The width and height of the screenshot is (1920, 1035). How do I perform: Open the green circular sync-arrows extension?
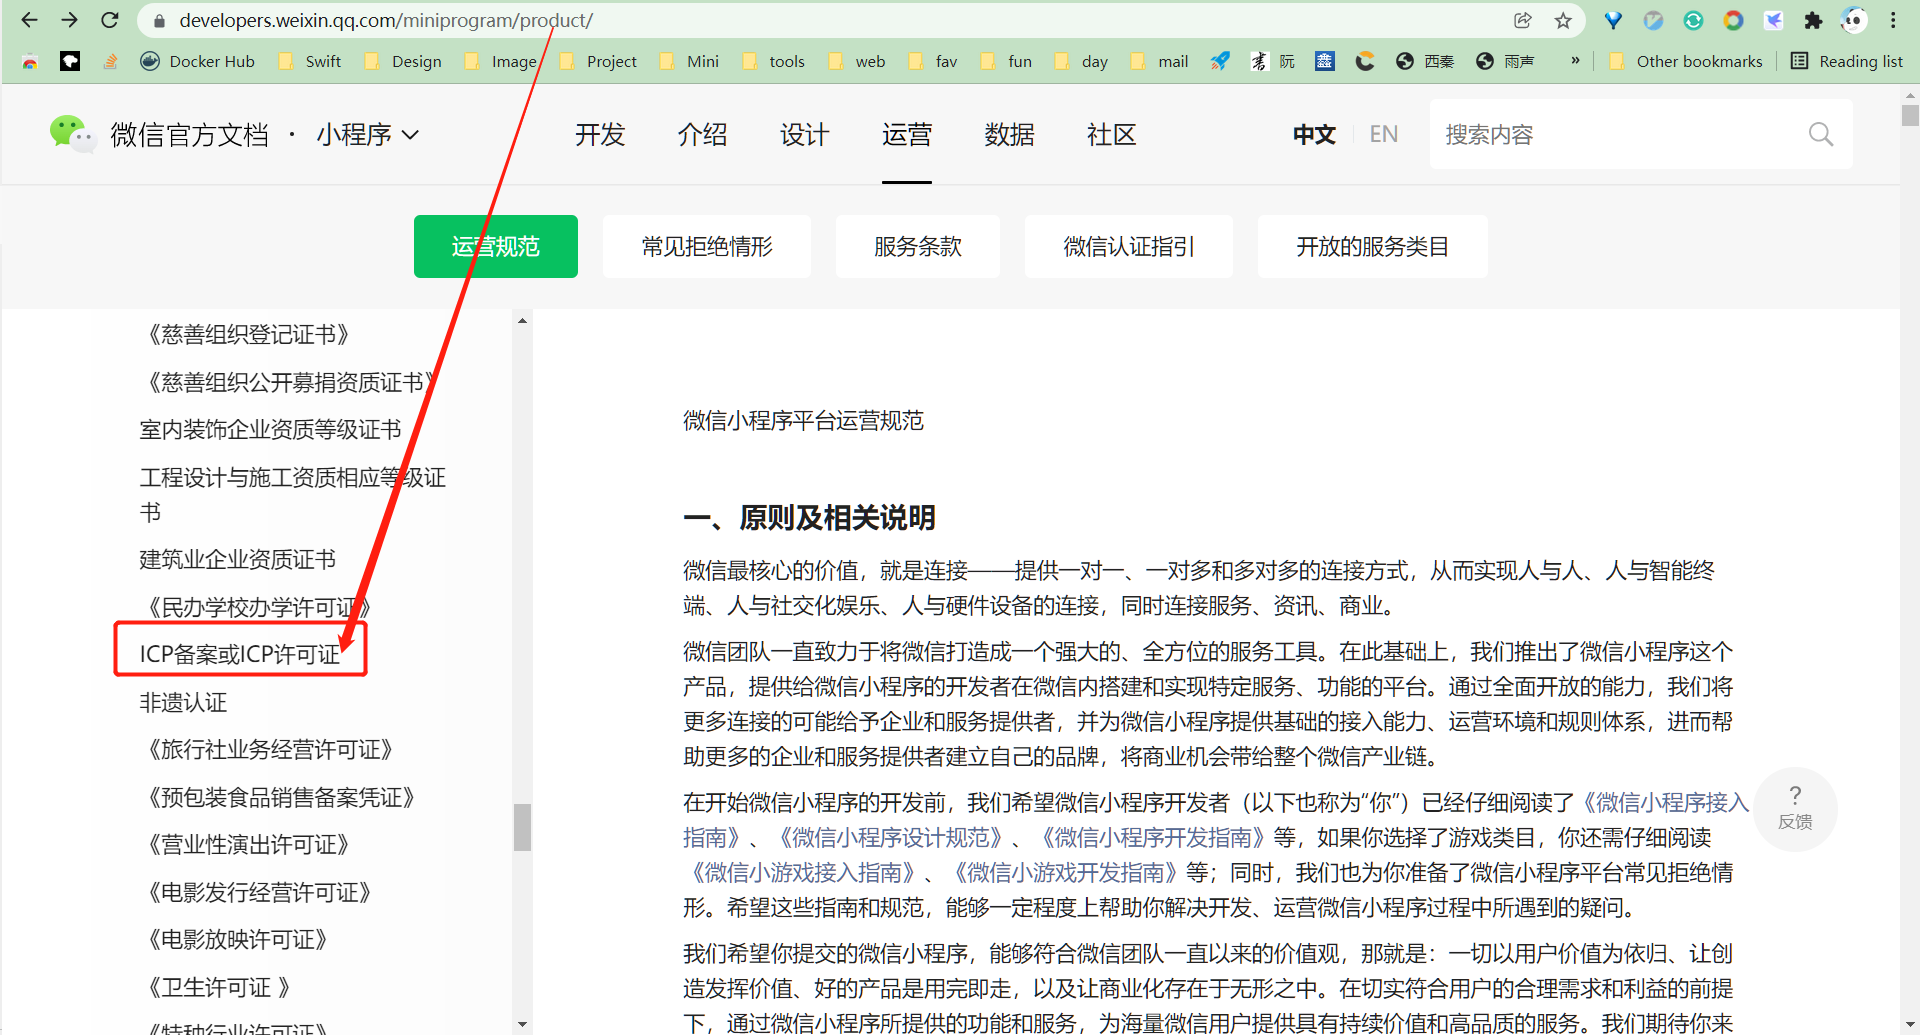1693,20
